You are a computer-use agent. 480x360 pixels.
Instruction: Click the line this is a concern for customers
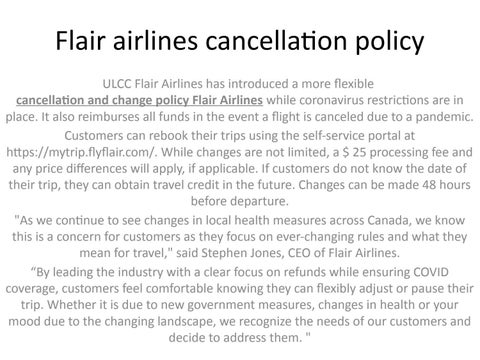[x=240, y=237]
